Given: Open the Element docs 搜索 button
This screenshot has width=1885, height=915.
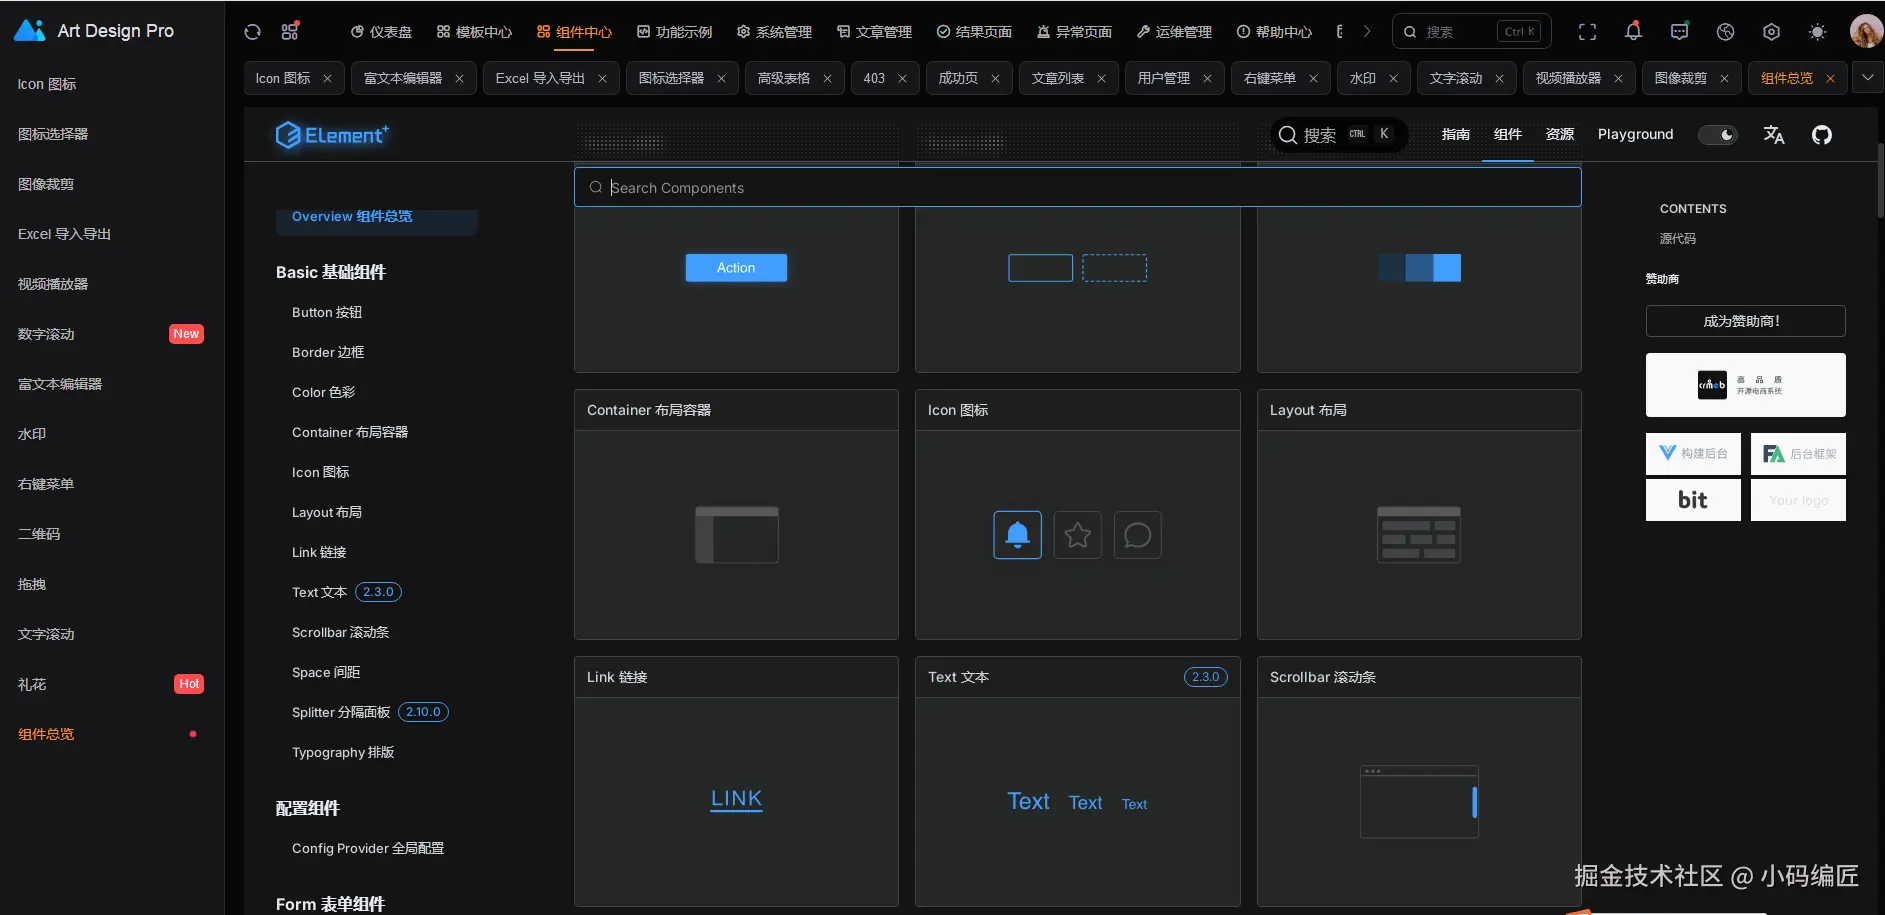Looking at the screenshot, I should pos(1338,135).
